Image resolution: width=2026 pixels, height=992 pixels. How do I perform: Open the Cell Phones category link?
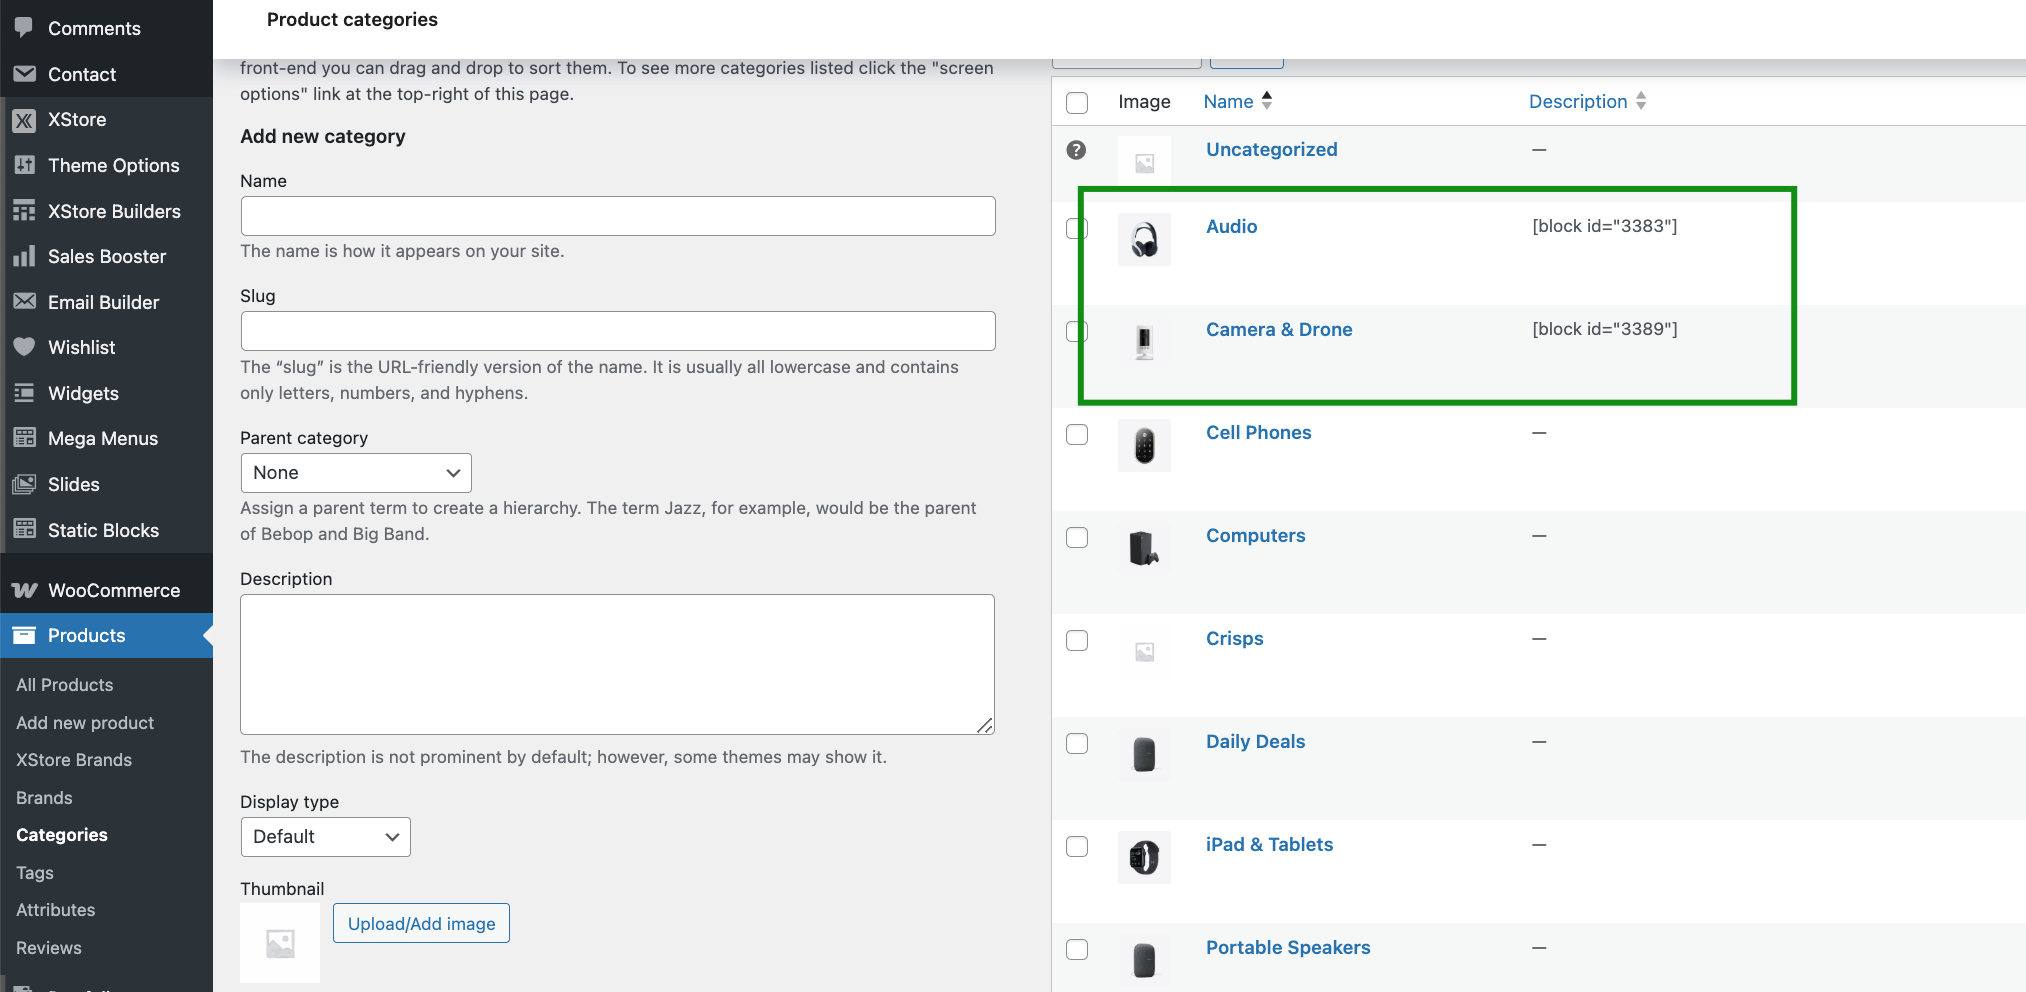coord(1258,432)
